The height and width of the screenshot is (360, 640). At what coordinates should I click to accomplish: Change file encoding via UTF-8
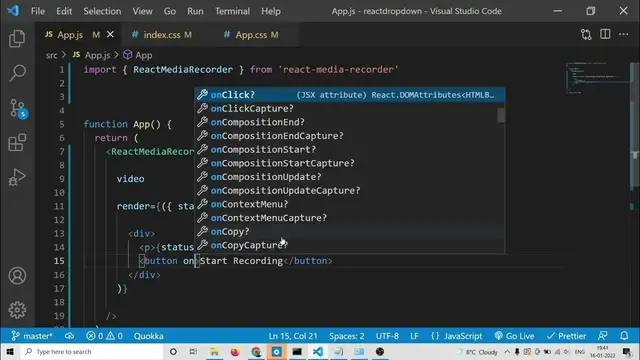click(387, 336)
